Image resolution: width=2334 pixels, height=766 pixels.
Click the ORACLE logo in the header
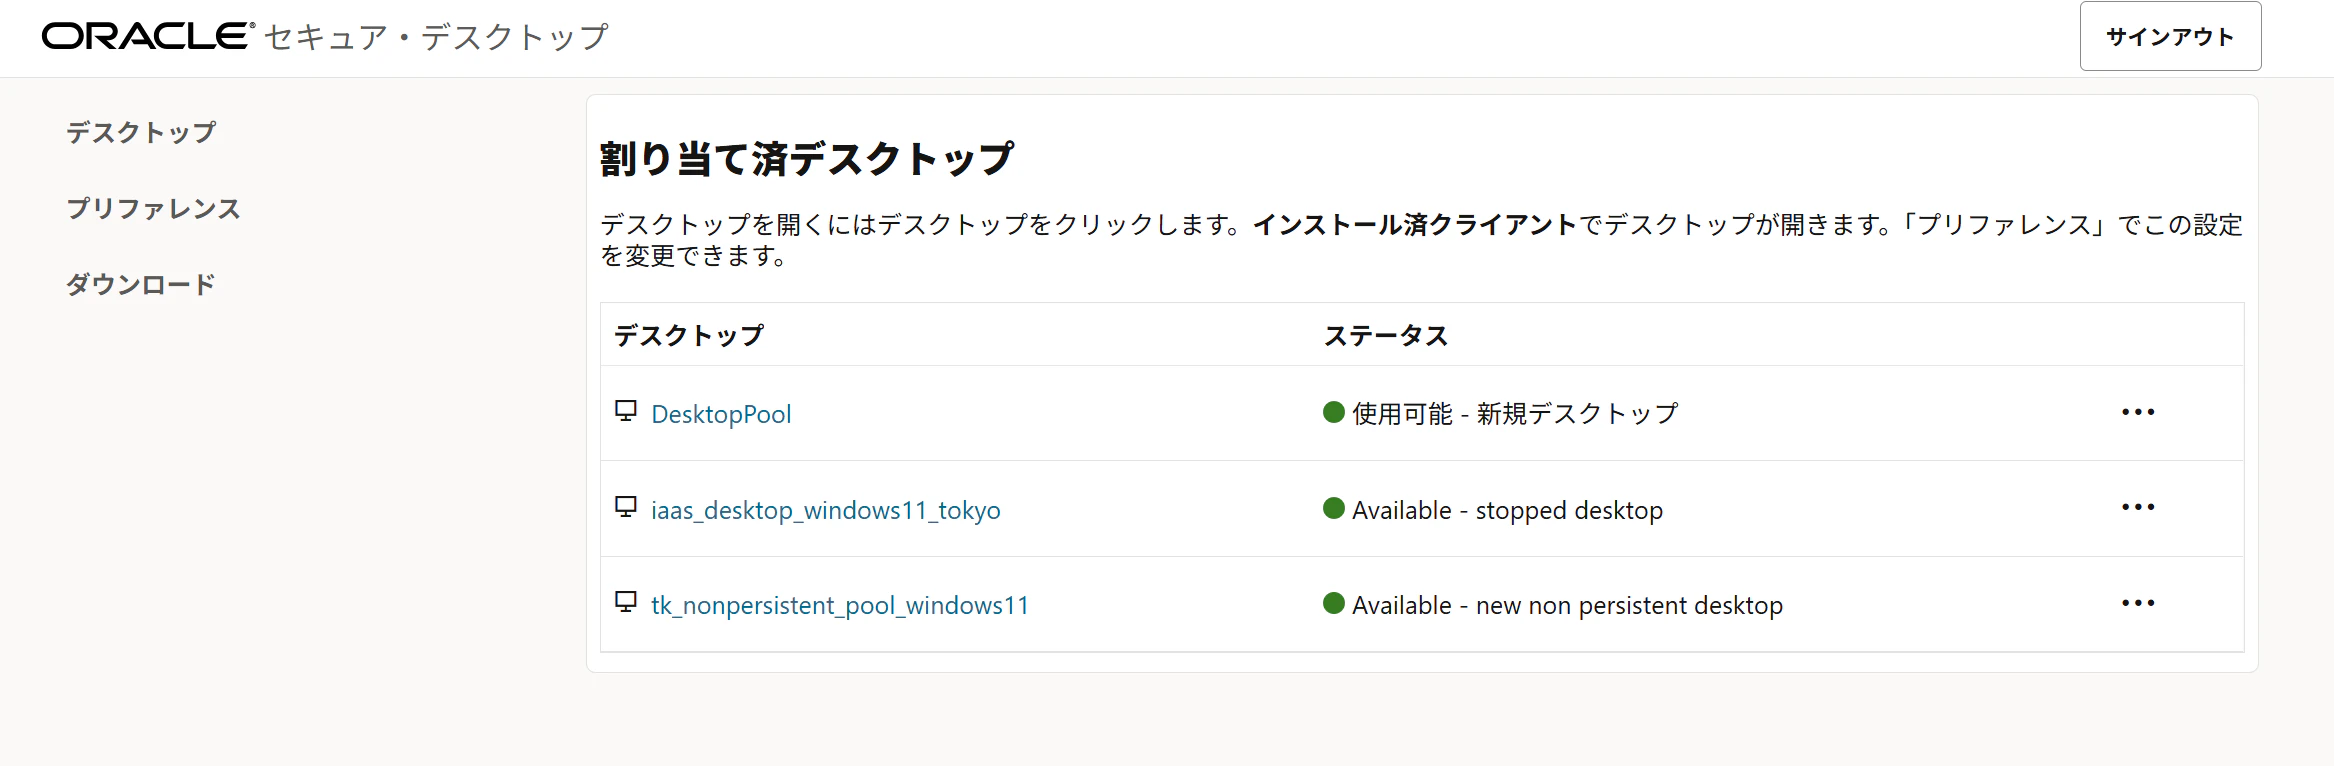coord(148,36)
